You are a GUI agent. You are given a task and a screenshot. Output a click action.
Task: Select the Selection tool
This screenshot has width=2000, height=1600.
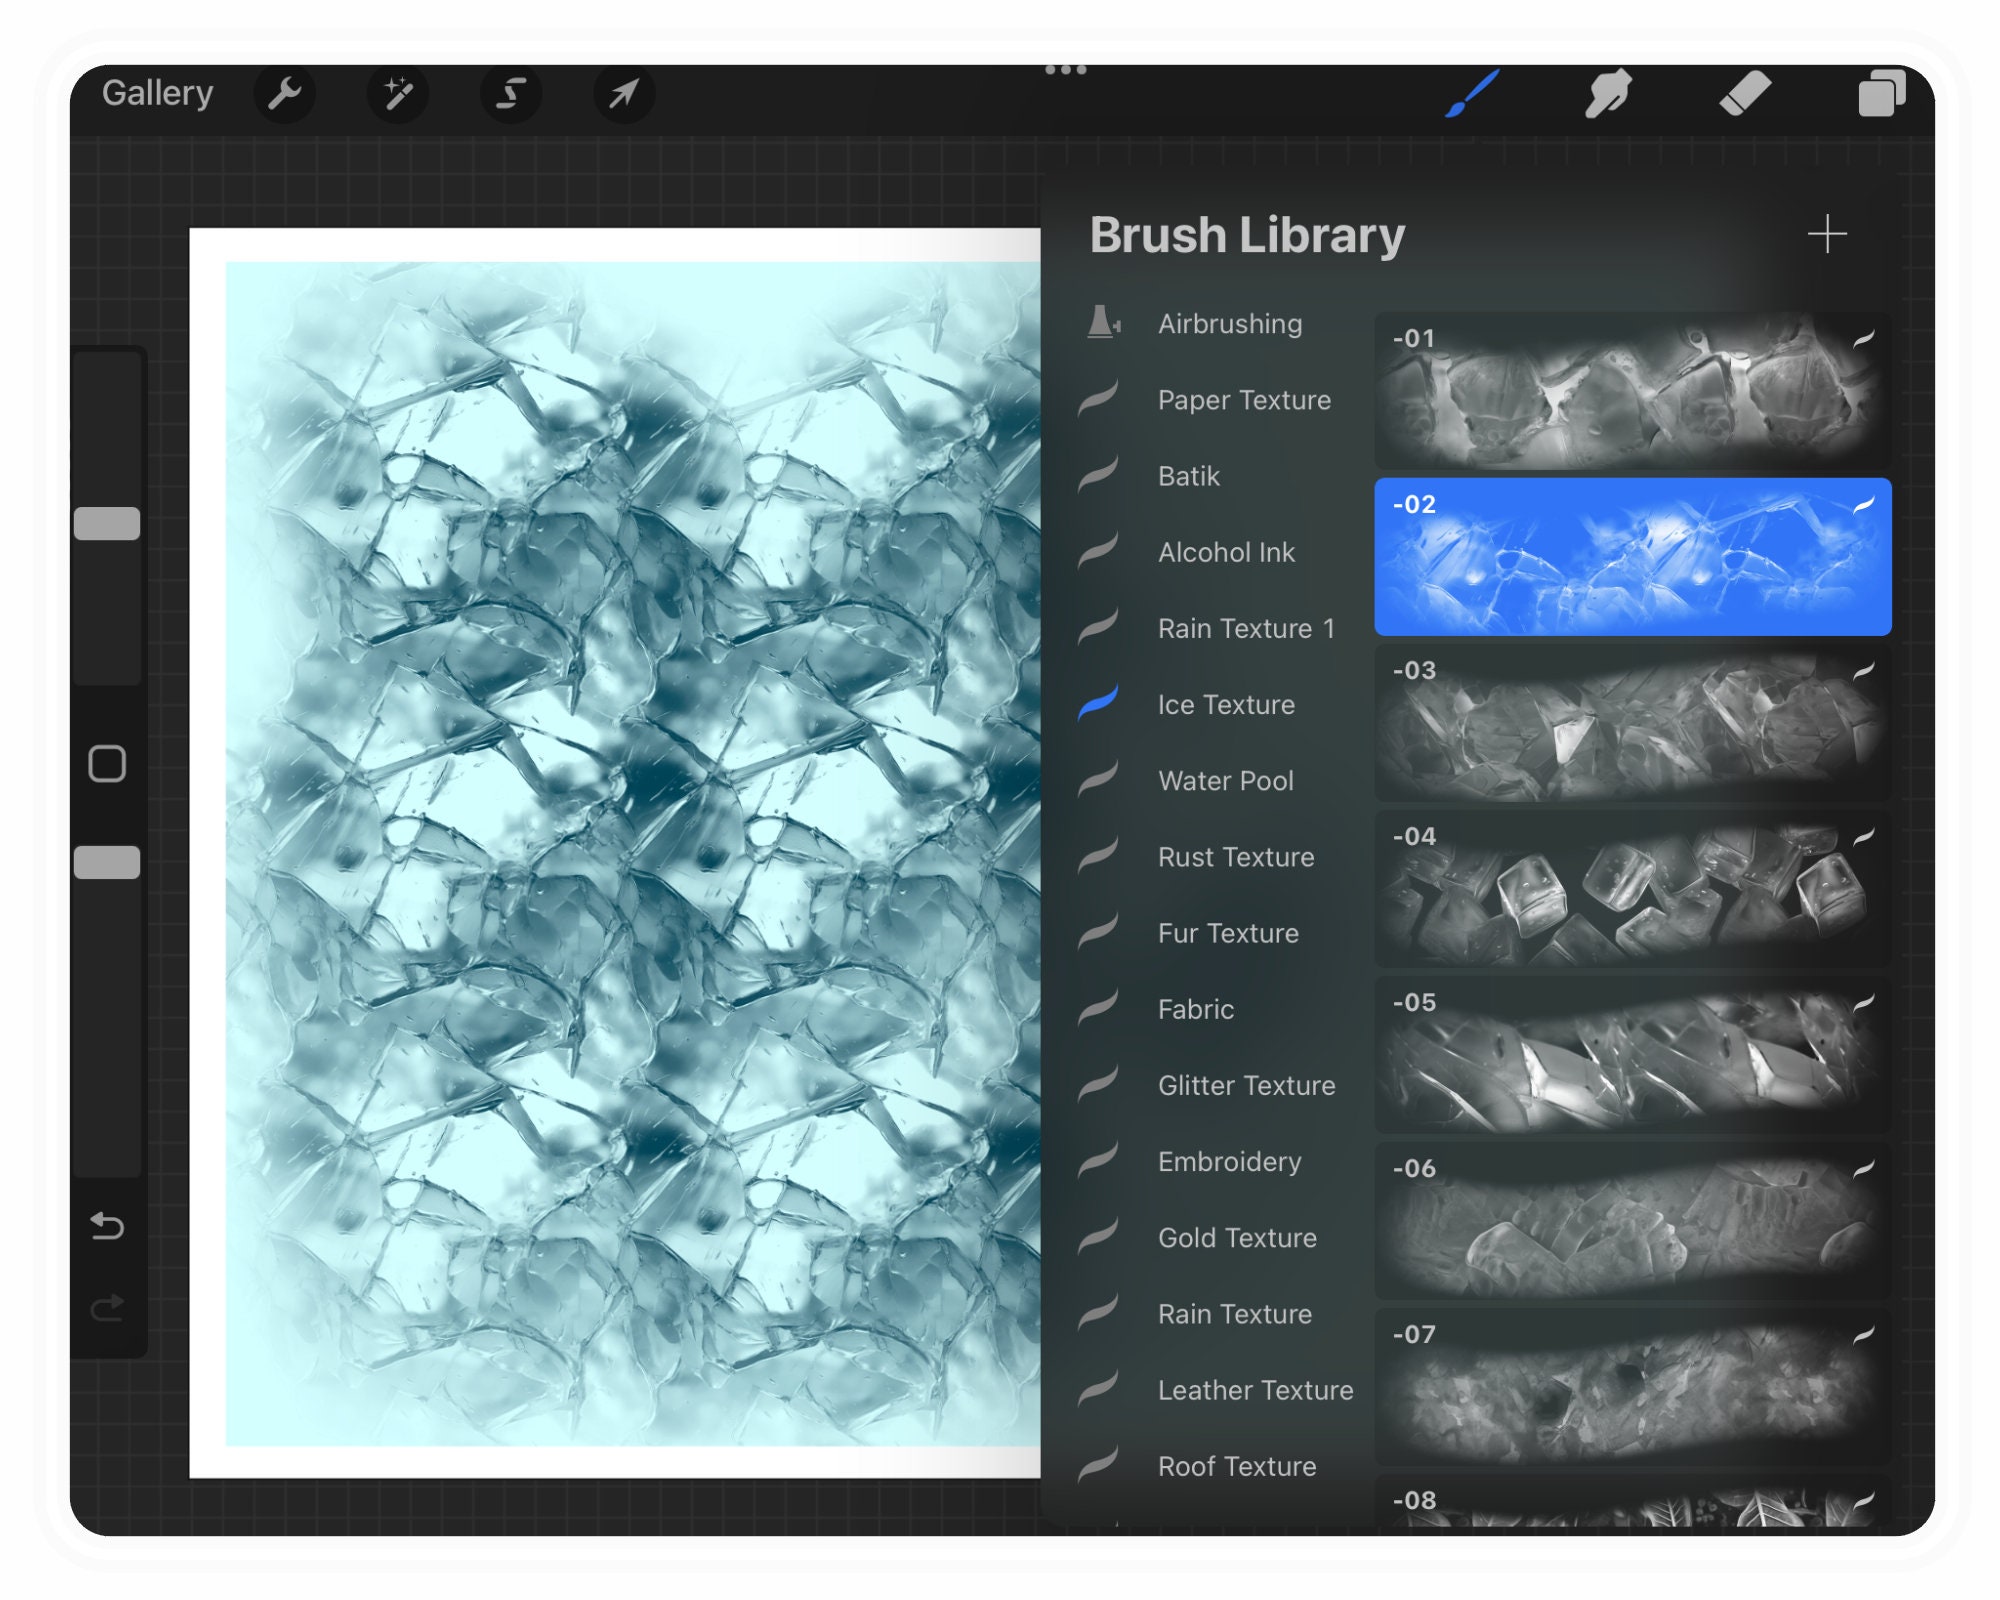(512, 93)
